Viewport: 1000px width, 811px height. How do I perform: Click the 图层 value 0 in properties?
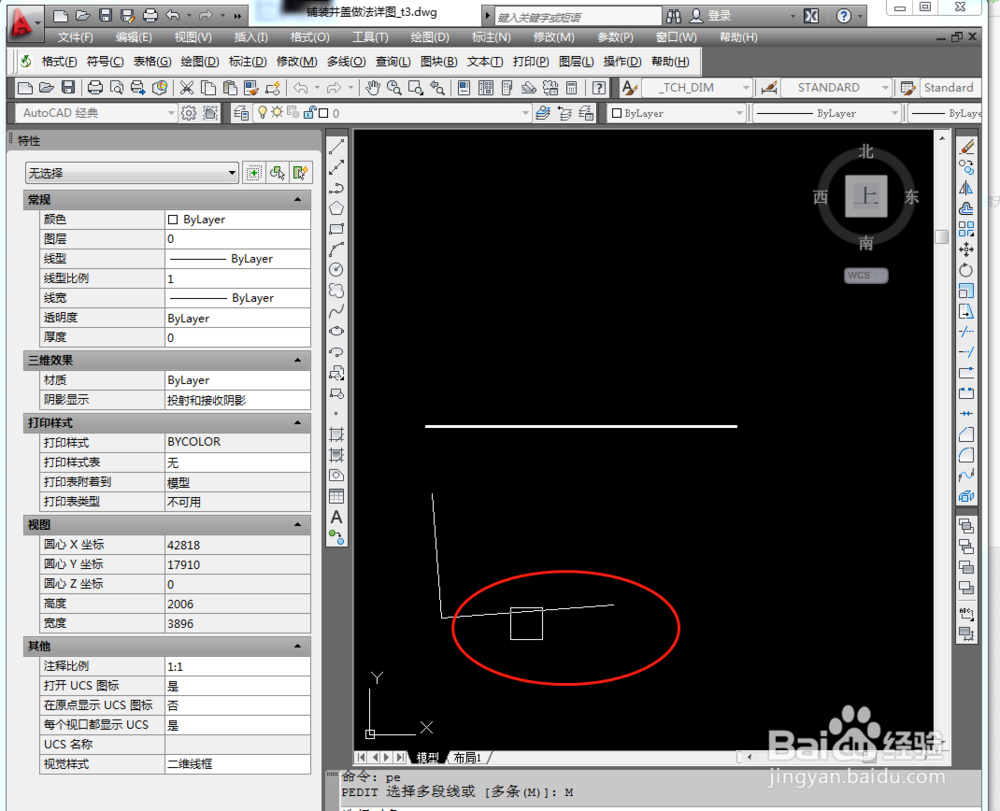pyautogui.click(x=237, y=239)
